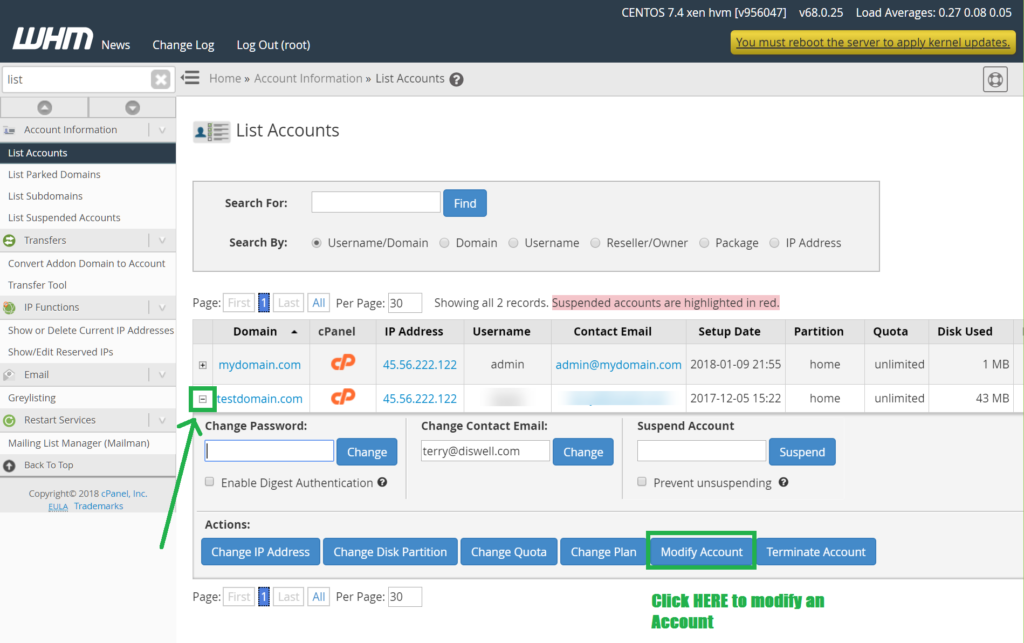
Task: Click the kernel update reboot notice
Action: click(873, 42)
